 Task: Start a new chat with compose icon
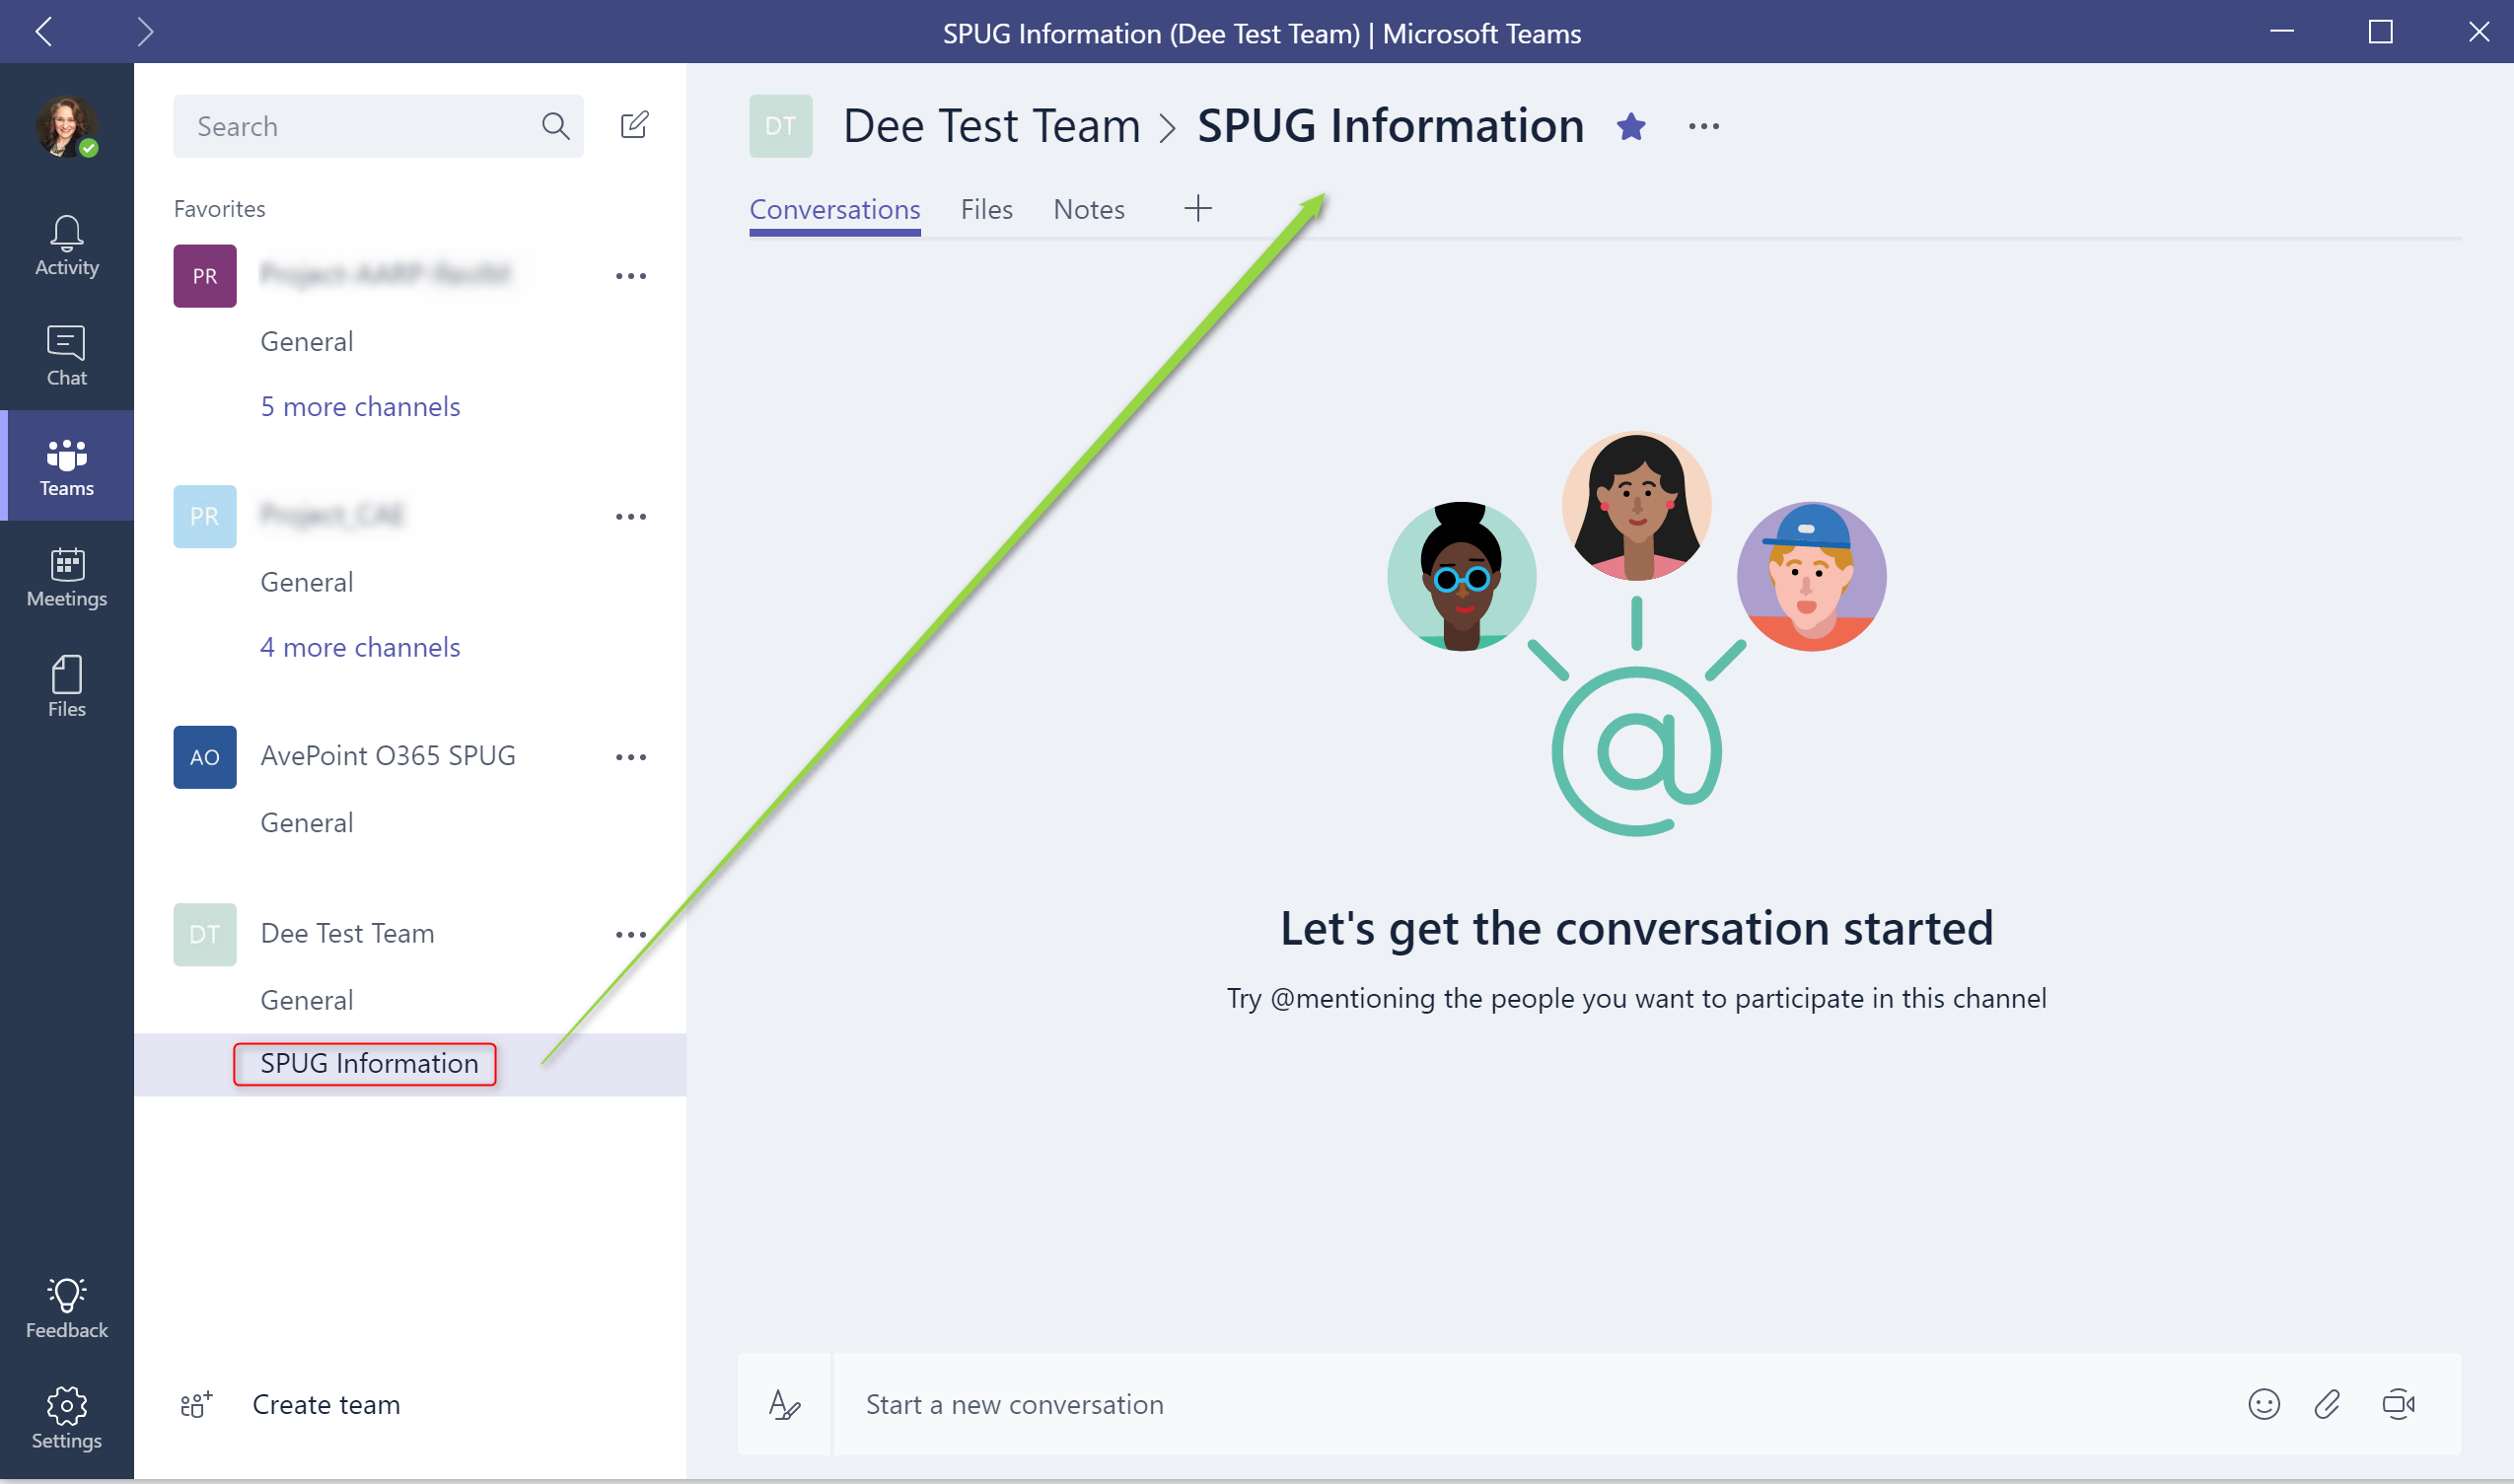(x=635, y=125)
